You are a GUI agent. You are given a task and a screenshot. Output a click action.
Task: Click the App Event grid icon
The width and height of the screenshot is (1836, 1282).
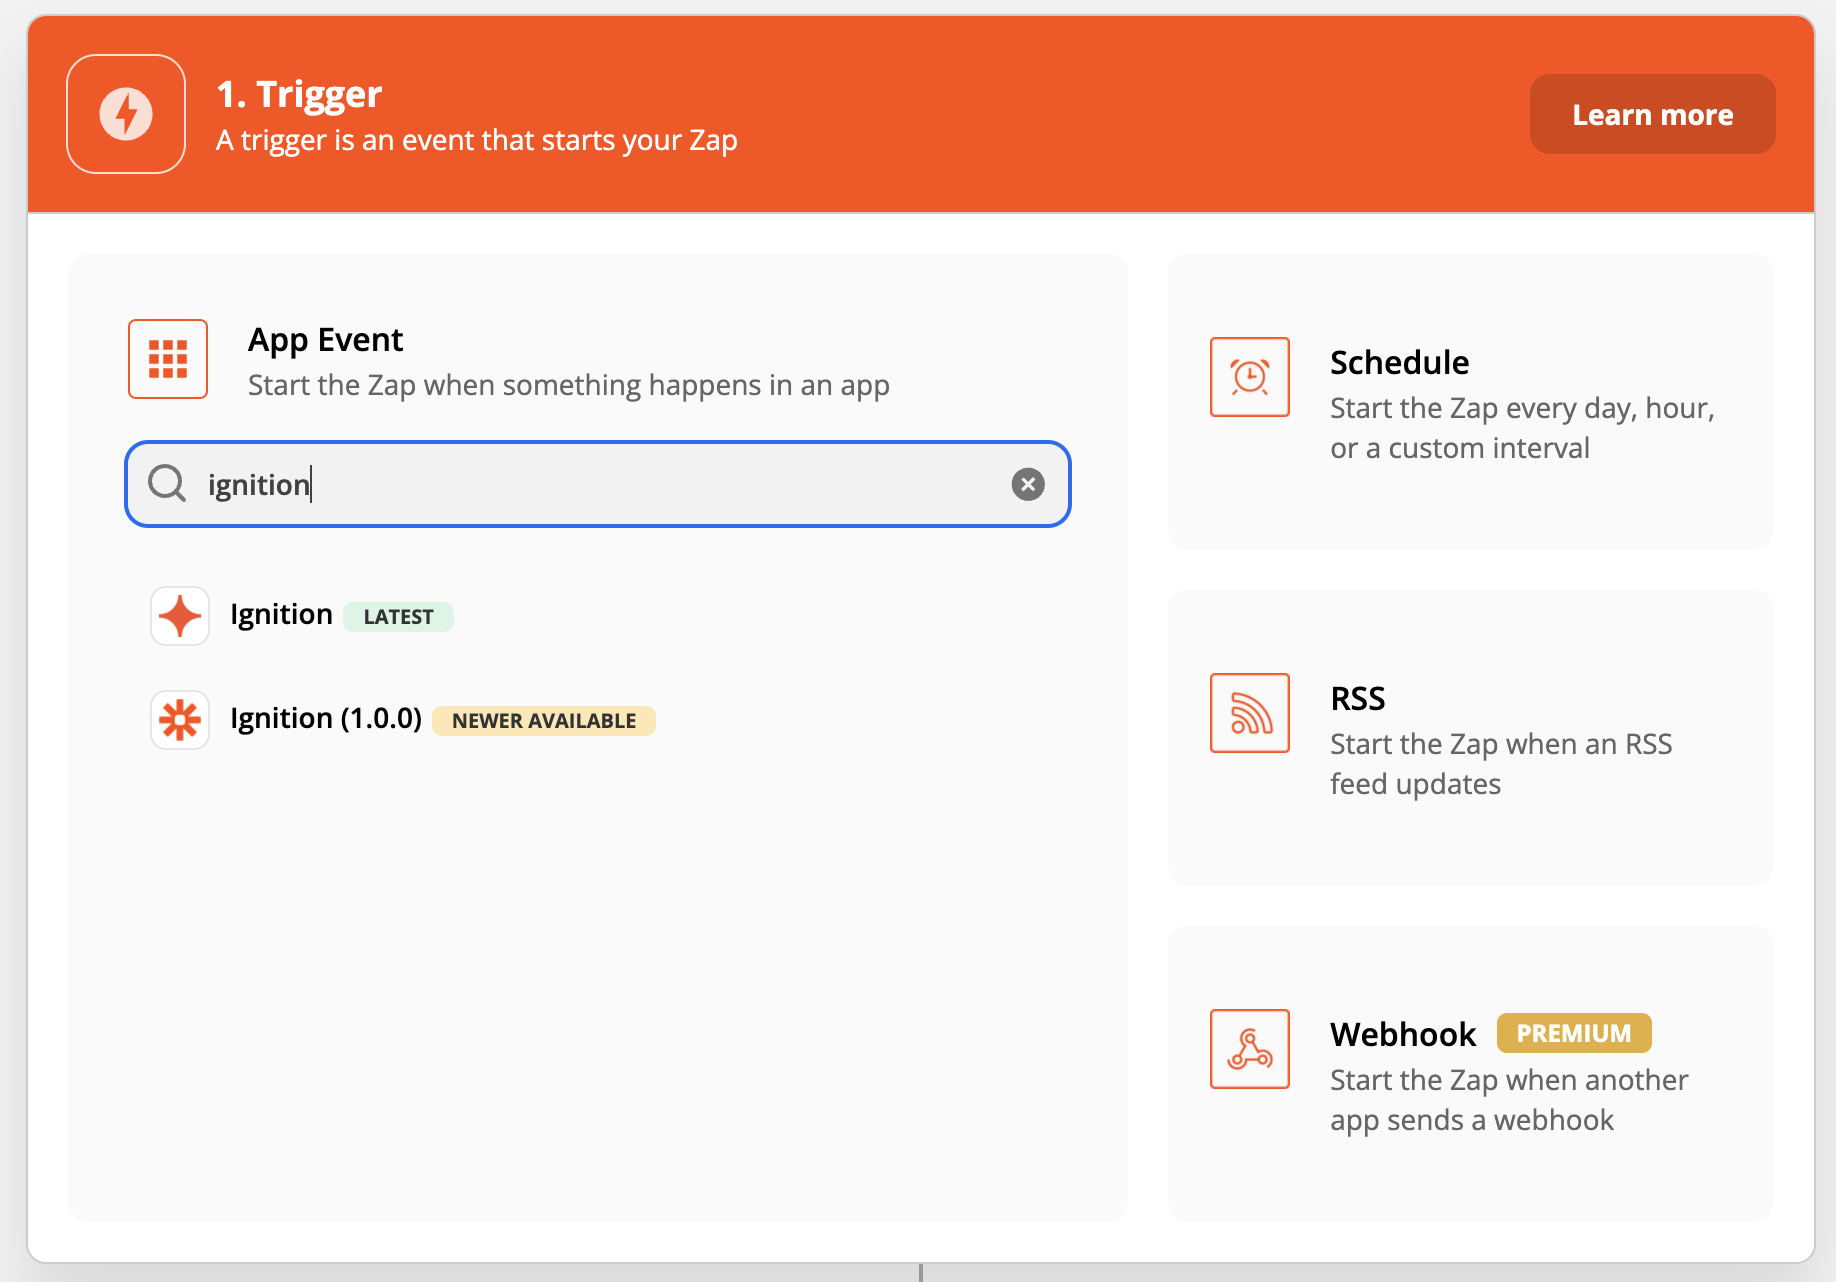[168, 359]
